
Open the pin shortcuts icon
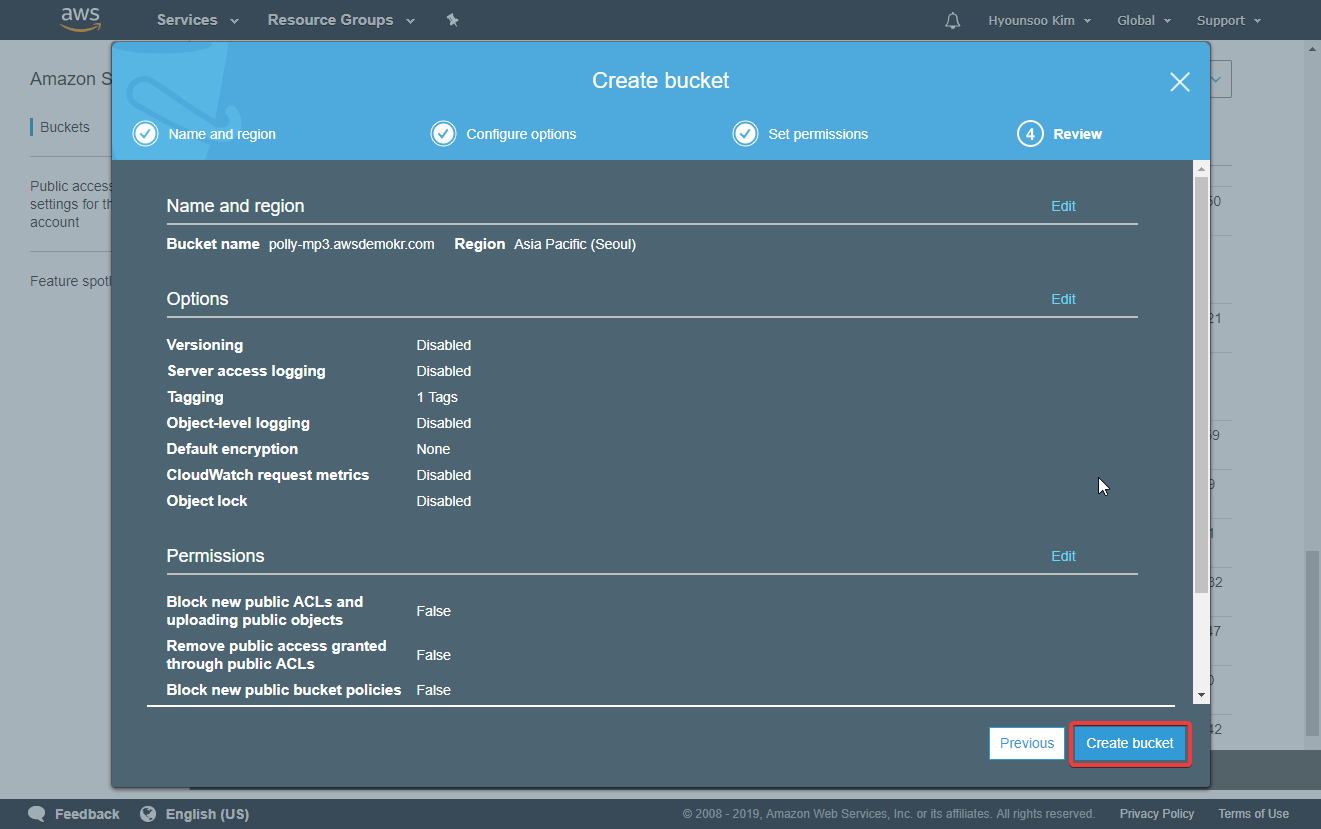pos(452,20)
